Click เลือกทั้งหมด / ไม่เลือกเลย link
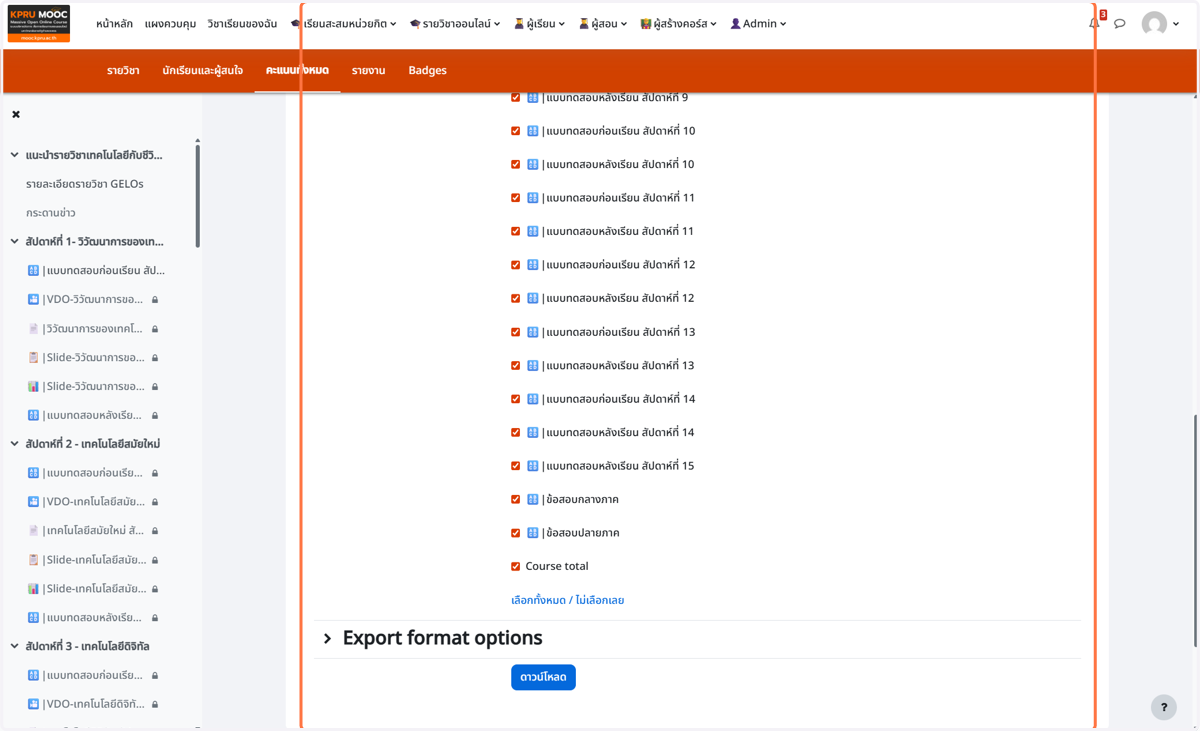This screenshot has width=1200, height=731. coord(567,600)
